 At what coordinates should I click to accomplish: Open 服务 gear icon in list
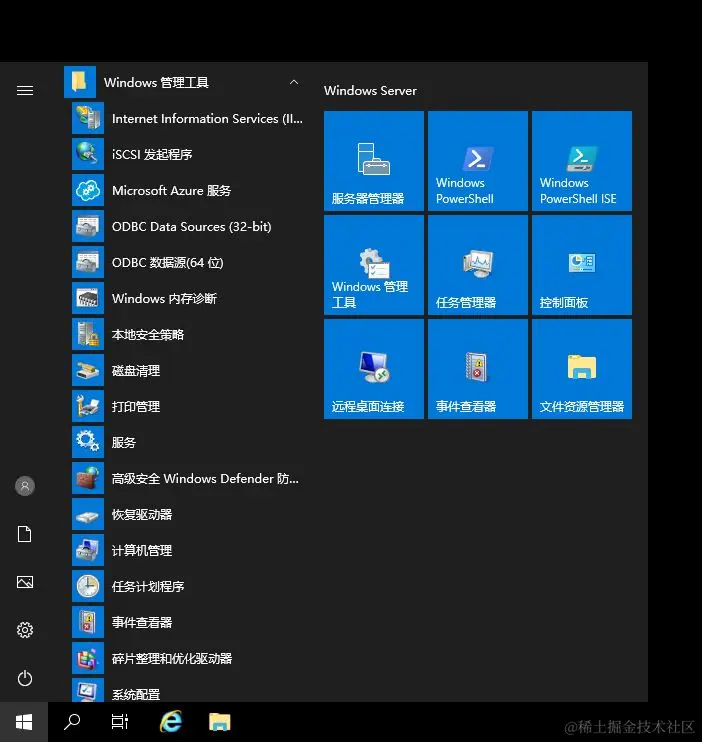(x=88, y=442)
